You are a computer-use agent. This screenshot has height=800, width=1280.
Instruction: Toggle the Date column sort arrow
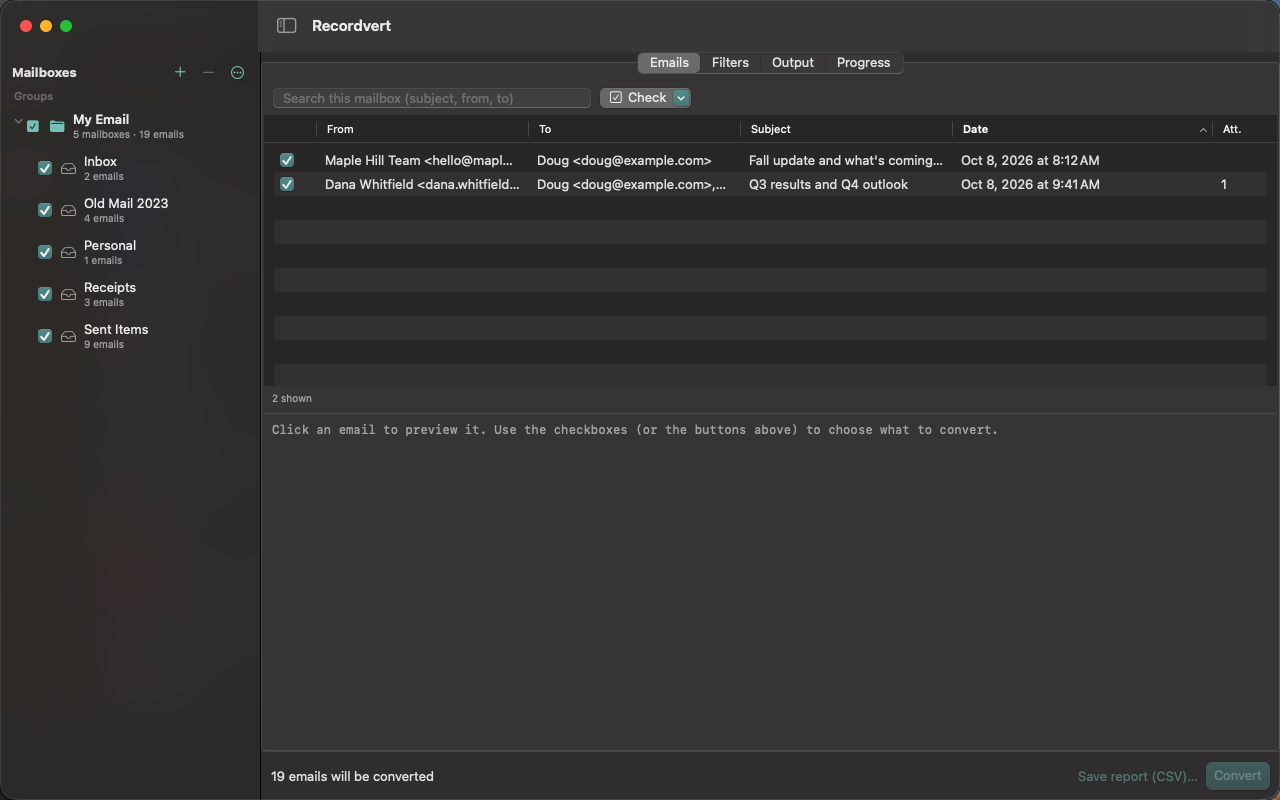click(1203, 130)
